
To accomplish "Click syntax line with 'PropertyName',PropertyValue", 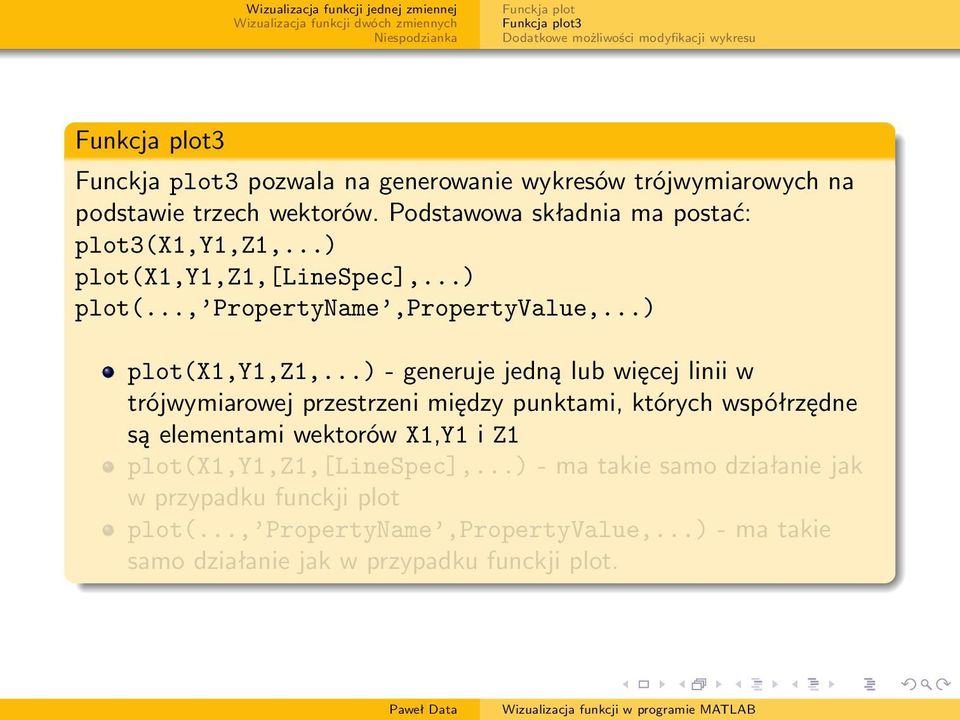I will 364,309.
